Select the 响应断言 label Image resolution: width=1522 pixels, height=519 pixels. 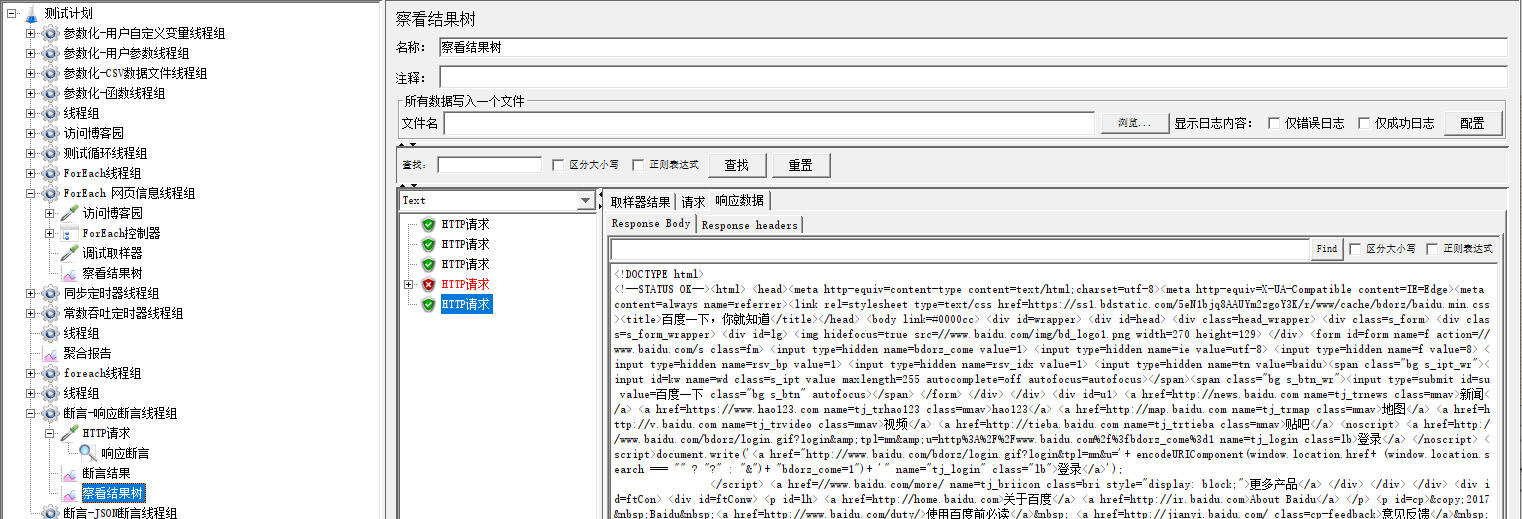coord(126,453)
